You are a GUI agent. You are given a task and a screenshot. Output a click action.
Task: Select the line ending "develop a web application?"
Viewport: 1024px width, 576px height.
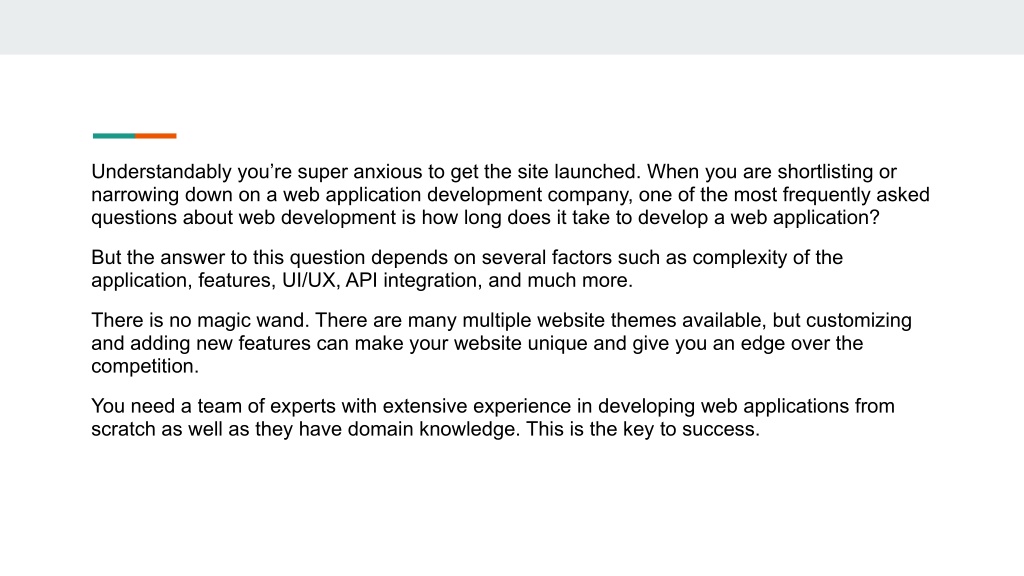coord(485,217)
